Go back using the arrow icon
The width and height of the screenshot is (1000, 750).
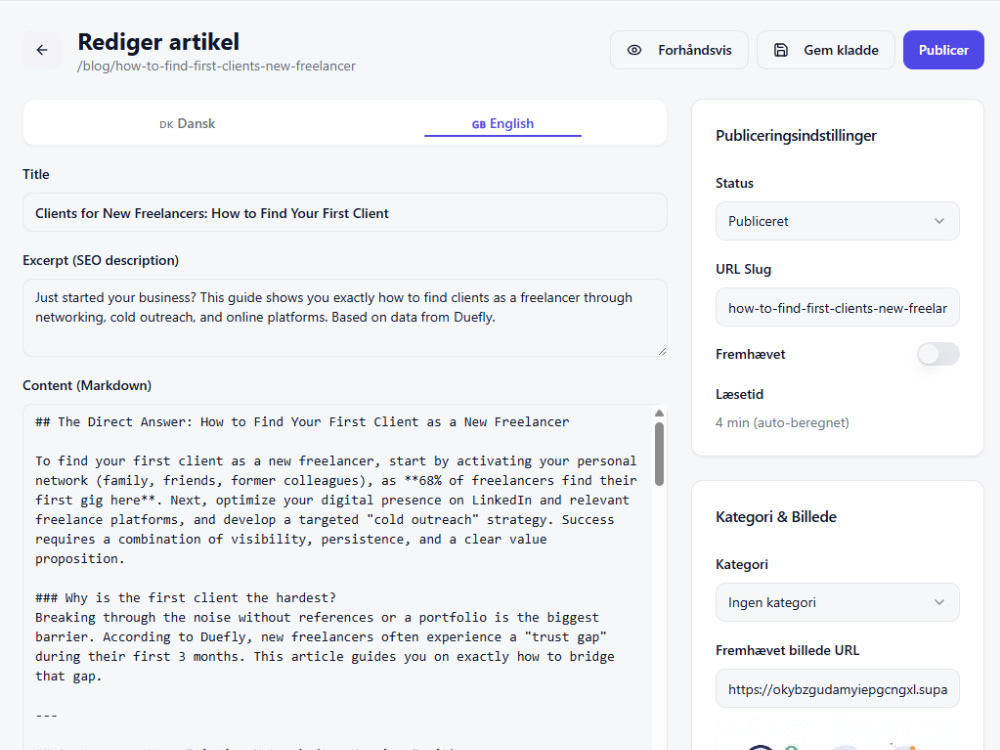pos(42,50)
